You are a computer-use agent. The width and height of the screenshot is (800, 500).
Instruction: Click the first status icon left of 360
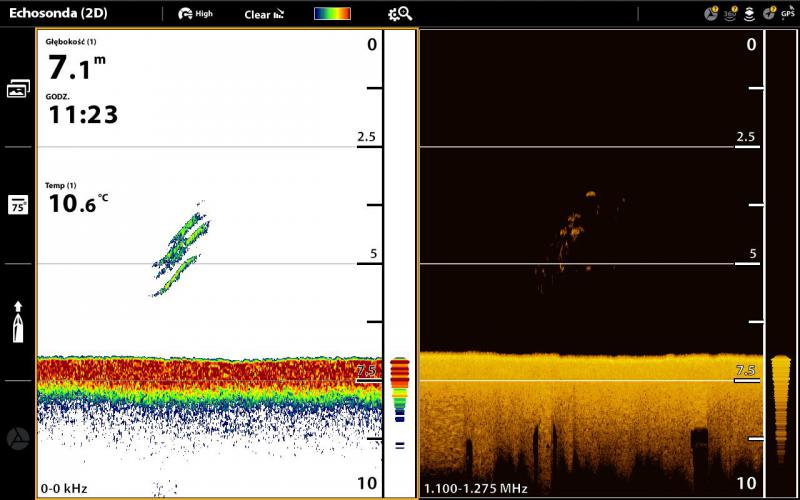click(711, 13)
